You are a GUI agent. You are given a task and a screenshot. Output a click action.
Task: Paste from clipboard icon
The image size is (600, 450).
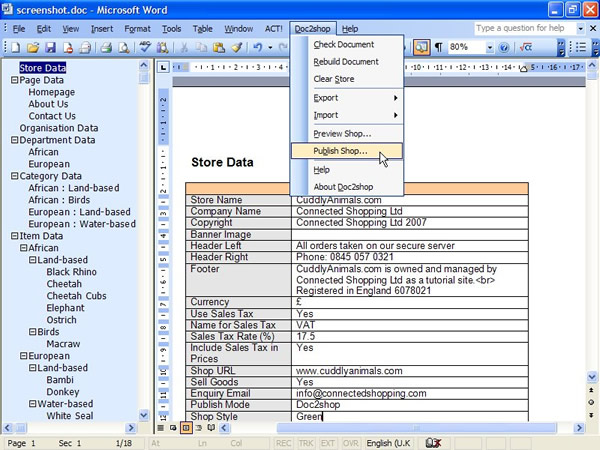tap(218, 47)
